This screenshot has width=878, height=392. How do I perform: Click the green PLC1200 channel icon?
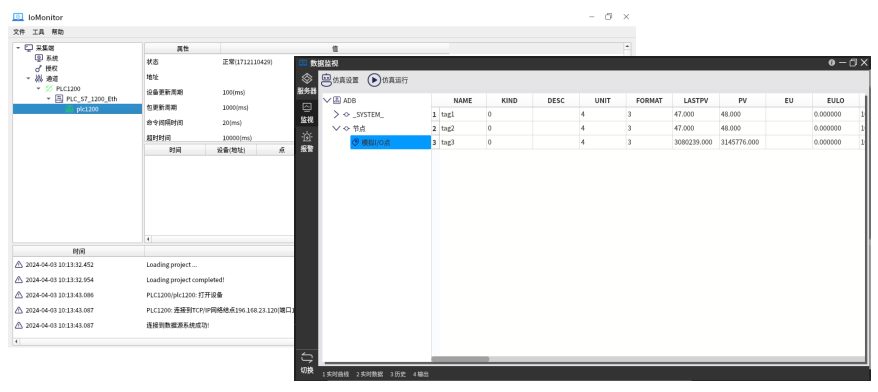click(49, 88)
